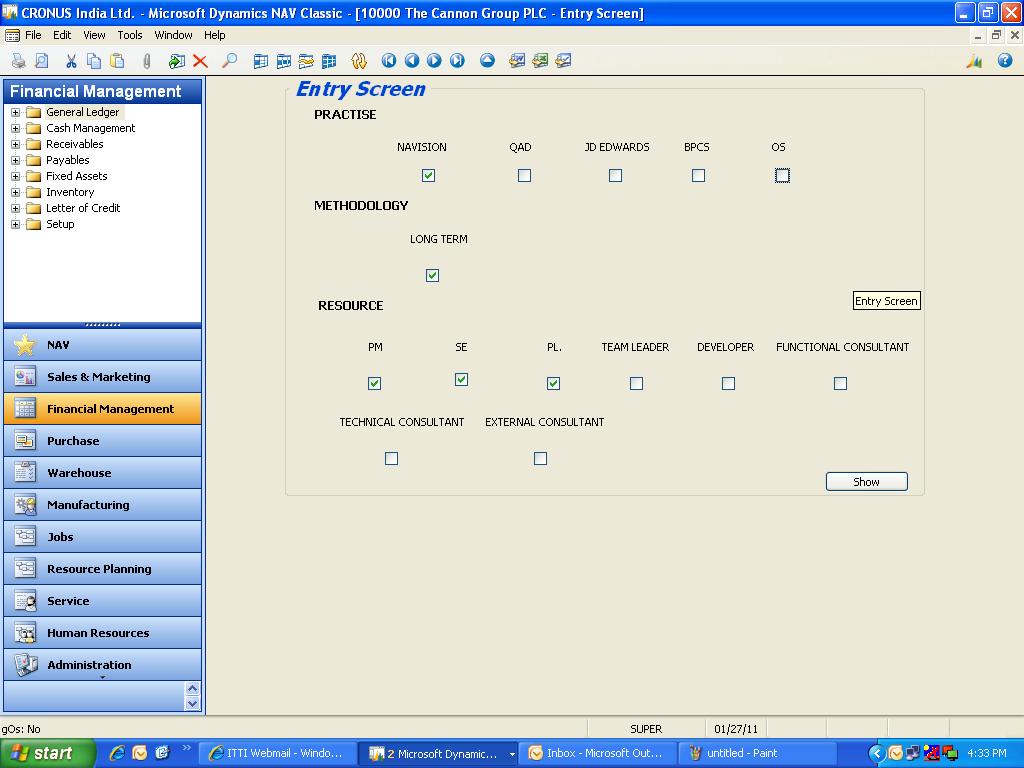Click the FlowFilter toolbar icon
This screenshot has height=768, width=1024.
[x=306, y=61]
